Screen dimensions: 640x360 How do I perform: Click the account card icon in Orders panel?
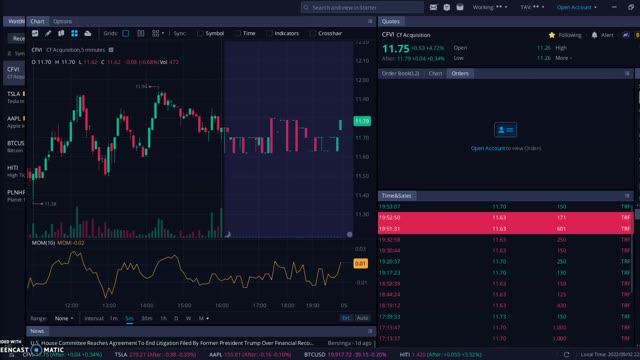pos(506,130)
